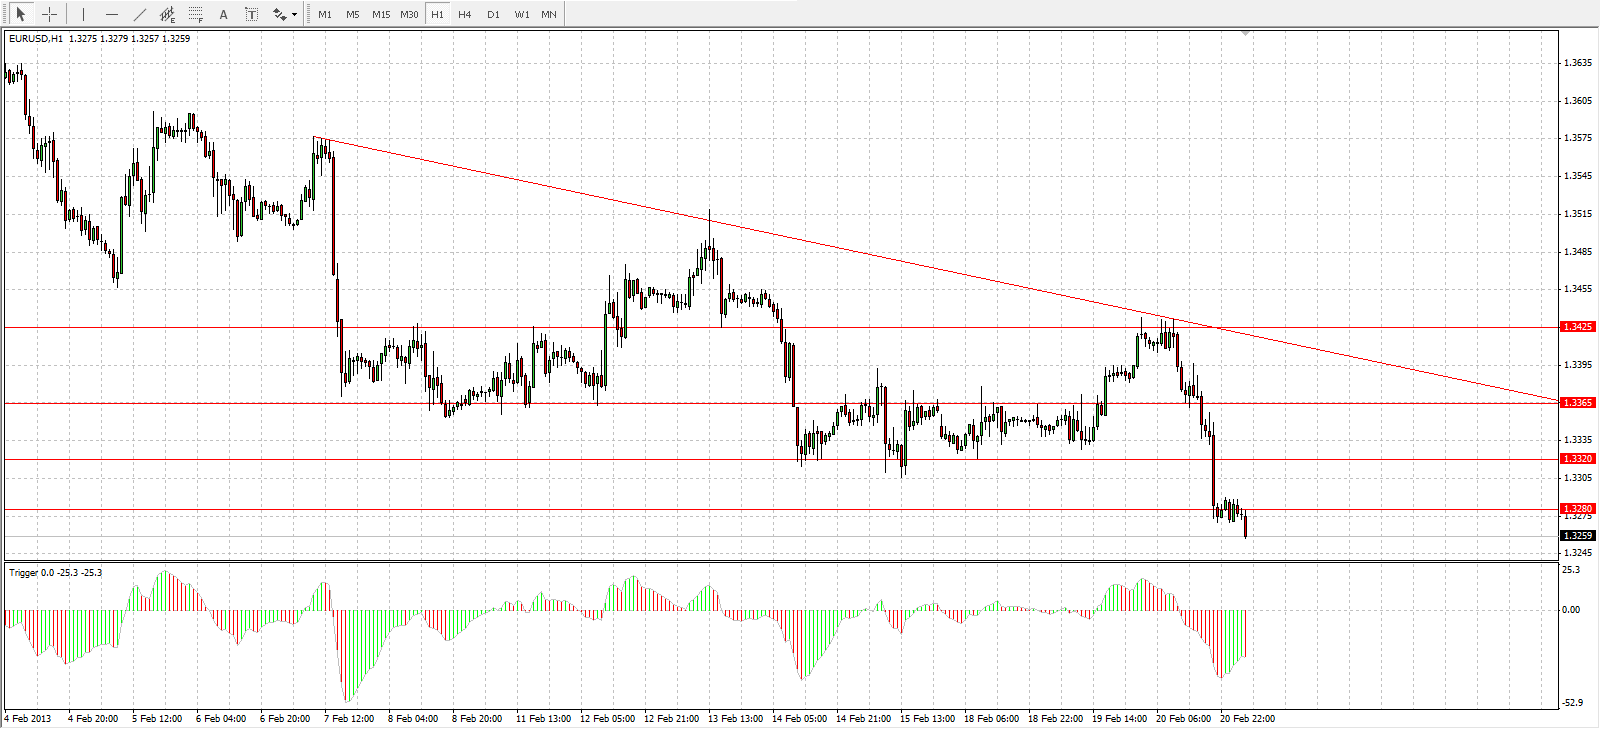Click the Arrows objects icon
Viewport: 1600px width, 729px height.
pos(279,14)
